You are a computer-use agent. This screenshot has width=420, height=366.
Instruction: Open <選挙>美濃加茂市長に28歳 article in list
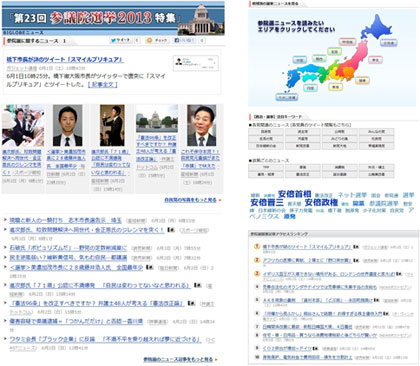point(76,267)
